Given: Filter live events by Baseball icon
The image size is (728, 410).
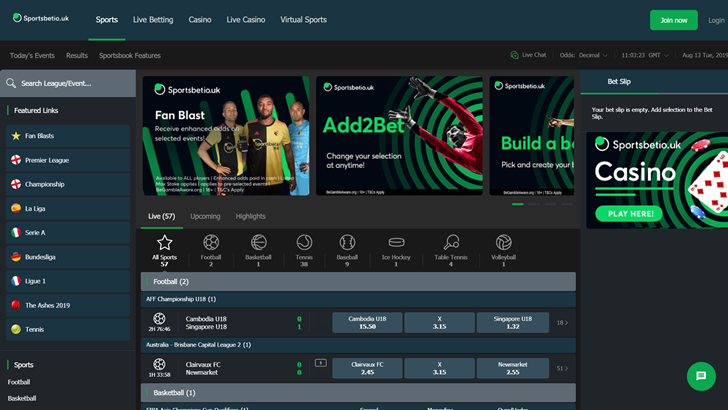Looking at the screenshot, I should pos(347,242).
